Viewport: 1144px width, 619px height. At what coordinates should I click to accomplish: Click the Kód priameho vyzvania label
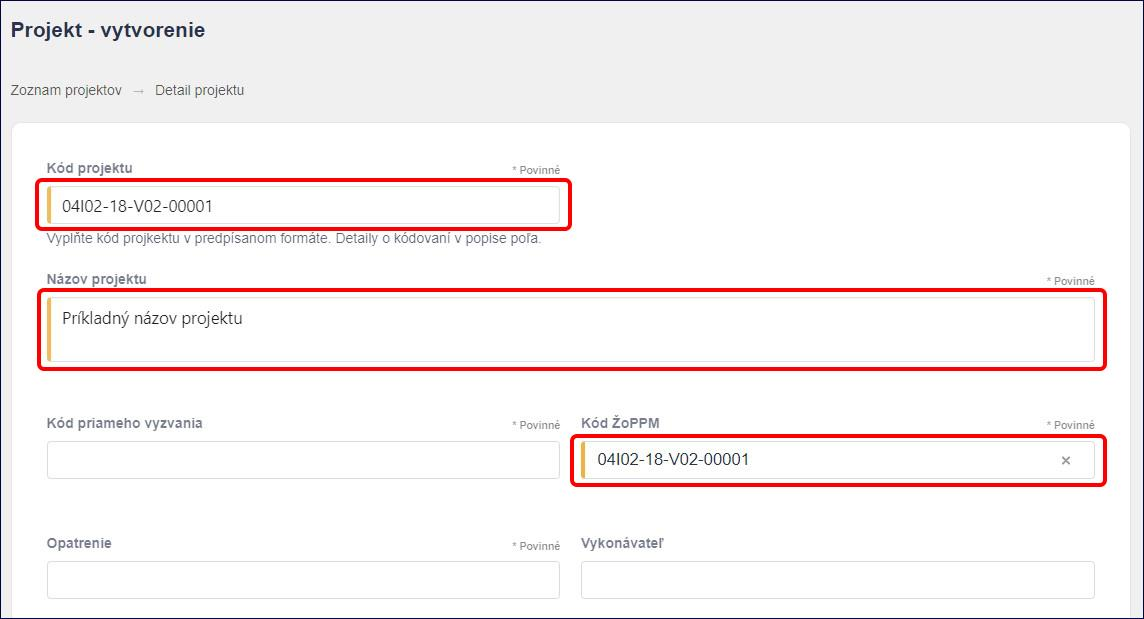click(x=125, y=423)
